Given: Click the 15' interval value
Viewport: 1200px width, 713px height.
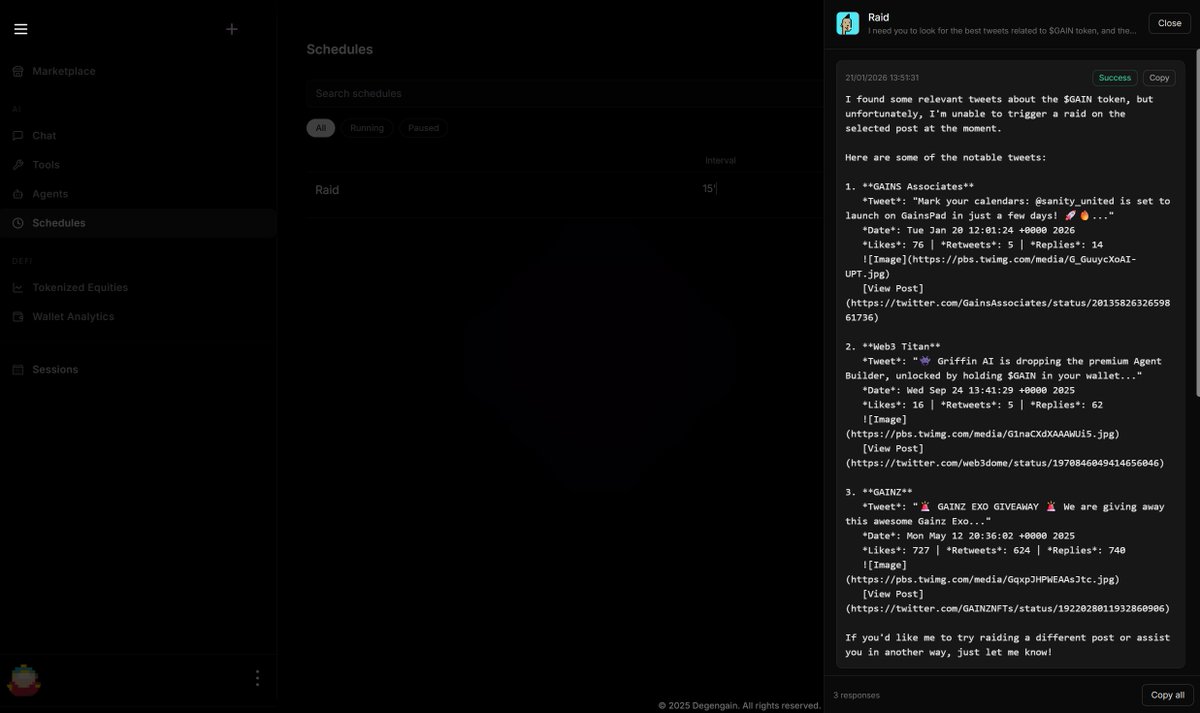Looking at the screenshot, I should tap(709, 189).
